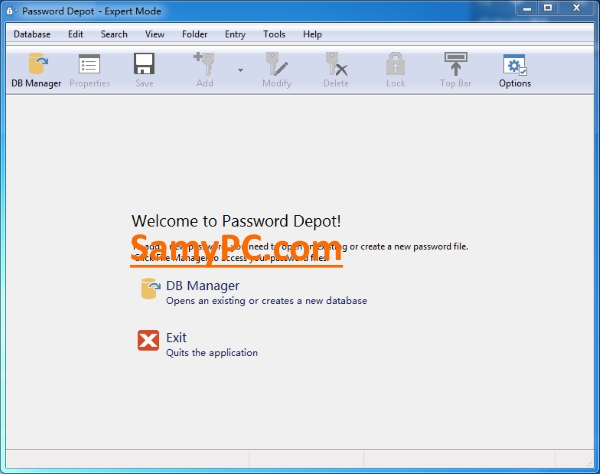The image size is (600, 474).
Task: Open the Folder menu
Action: [194, 34]
